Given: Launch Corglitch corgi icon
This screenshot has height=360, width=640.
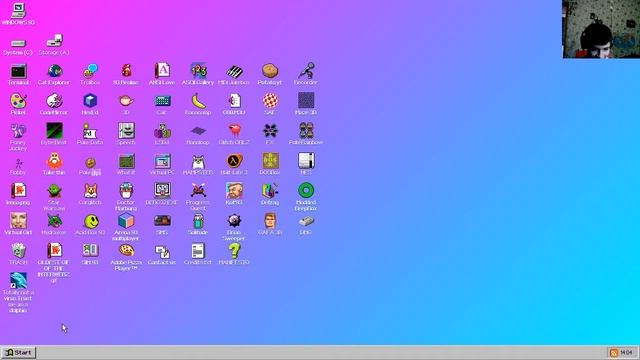Looking at the screenshot, I should (x=90, y=191).
